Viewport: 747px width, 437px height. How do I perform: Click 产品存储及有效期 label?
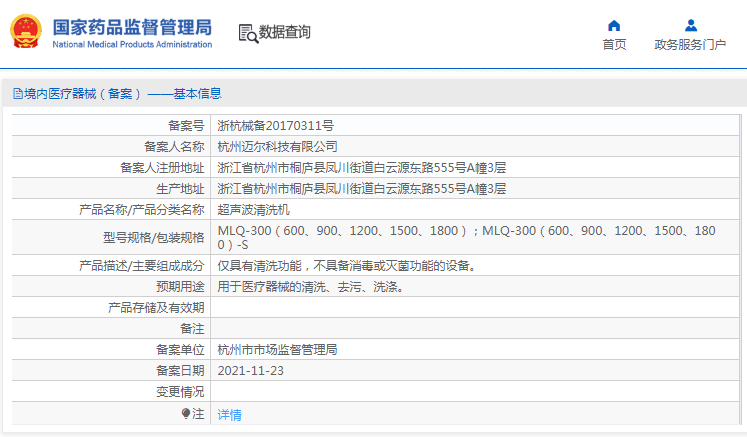(x=156, y=307)
